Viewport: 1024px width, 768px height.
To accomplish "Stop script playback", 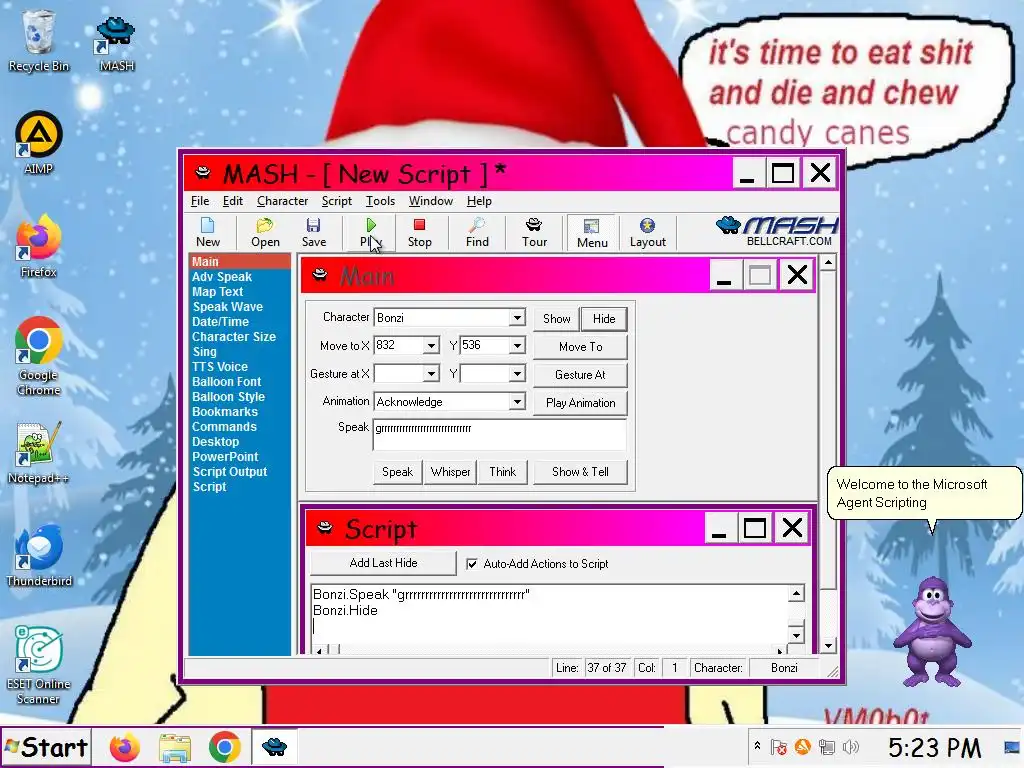I will [419, 232].
